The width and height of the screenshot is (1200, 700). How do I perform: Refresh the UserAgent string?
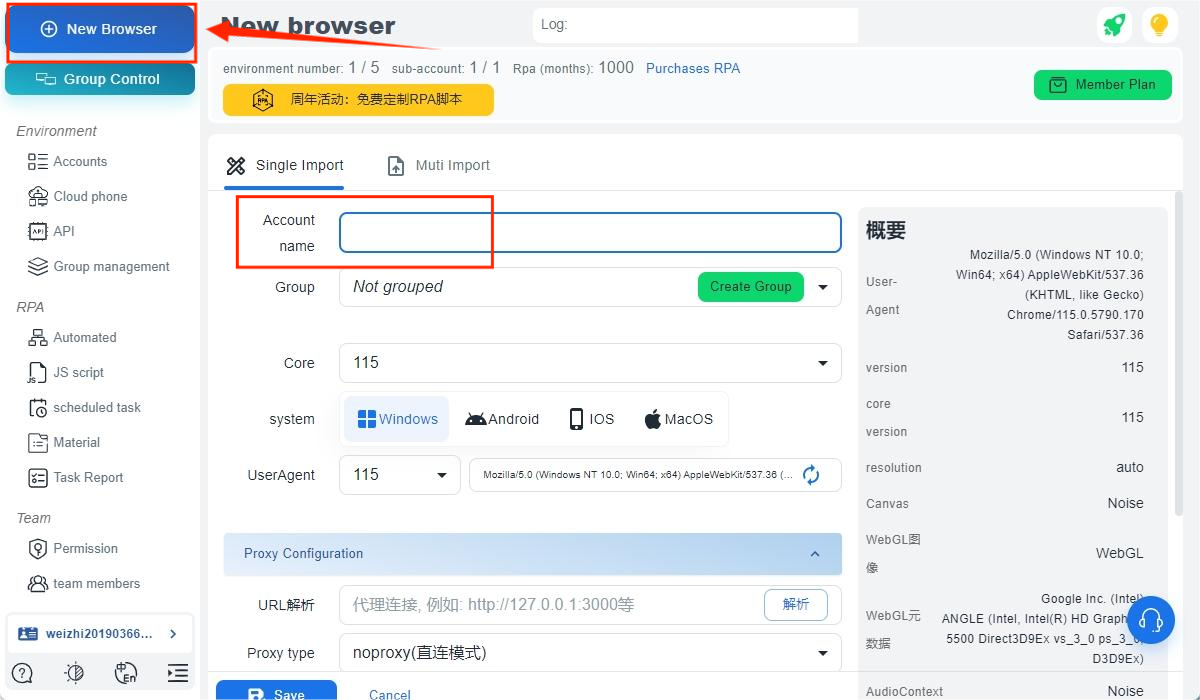click(811, 475)
